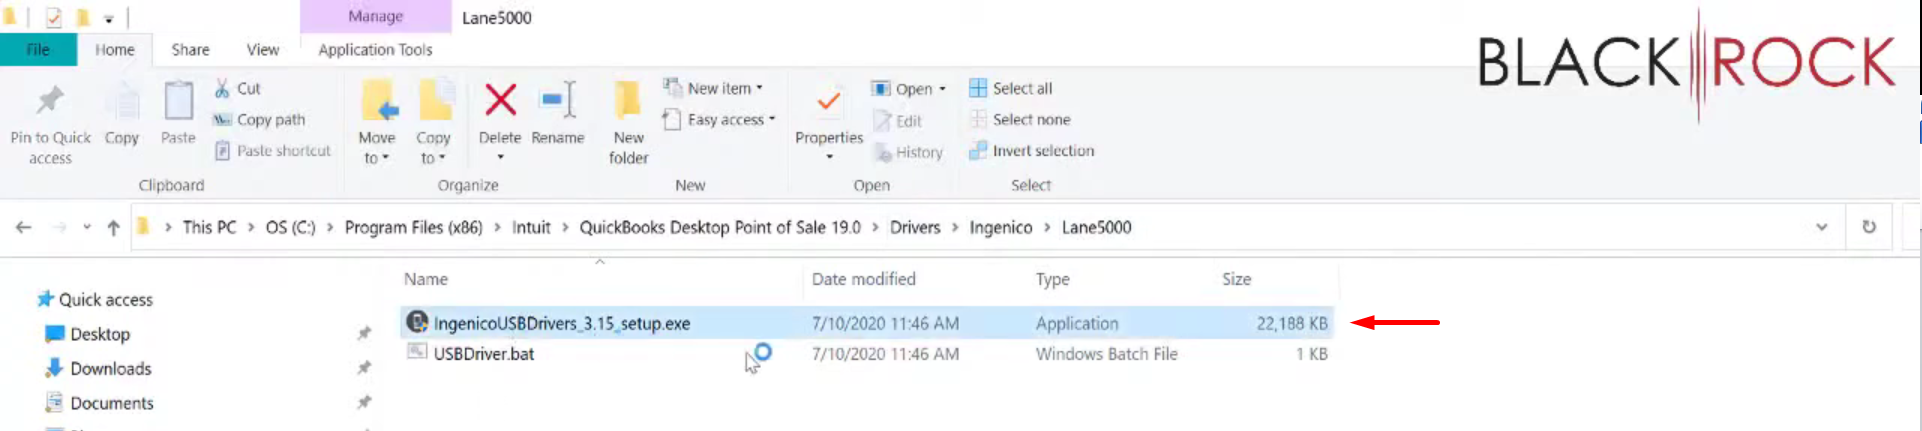
Task: Switch to the Share ribbon tab
Action: point(190,49)
